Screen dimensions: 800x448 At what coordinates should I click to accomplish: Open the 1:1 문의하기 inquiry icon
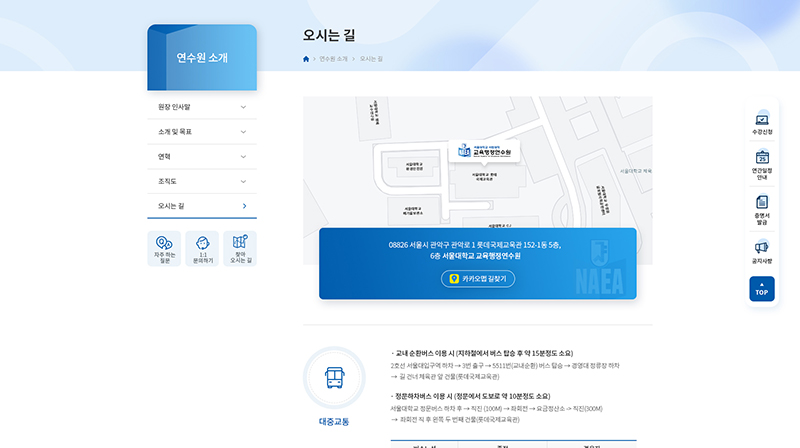(202, 248)
